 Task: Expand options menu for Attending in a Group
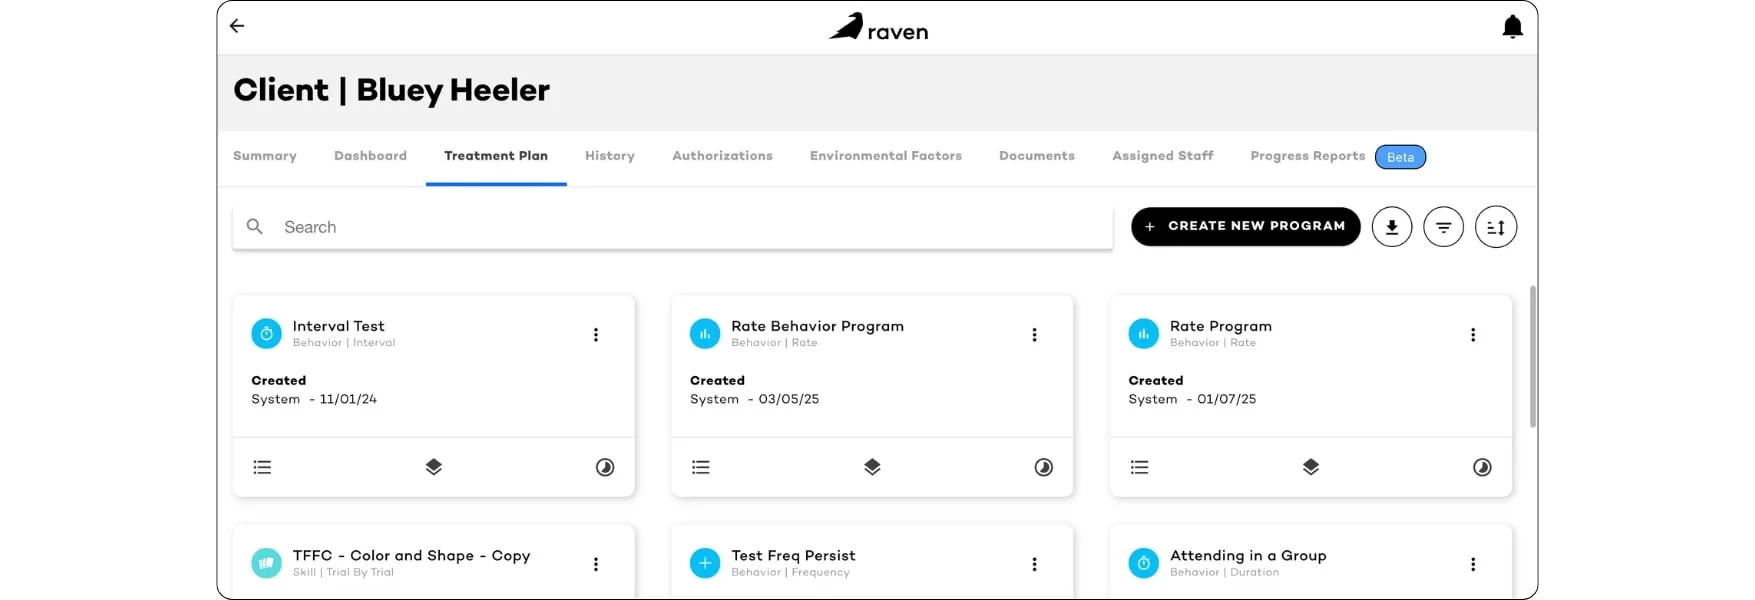click(1473, 564)
